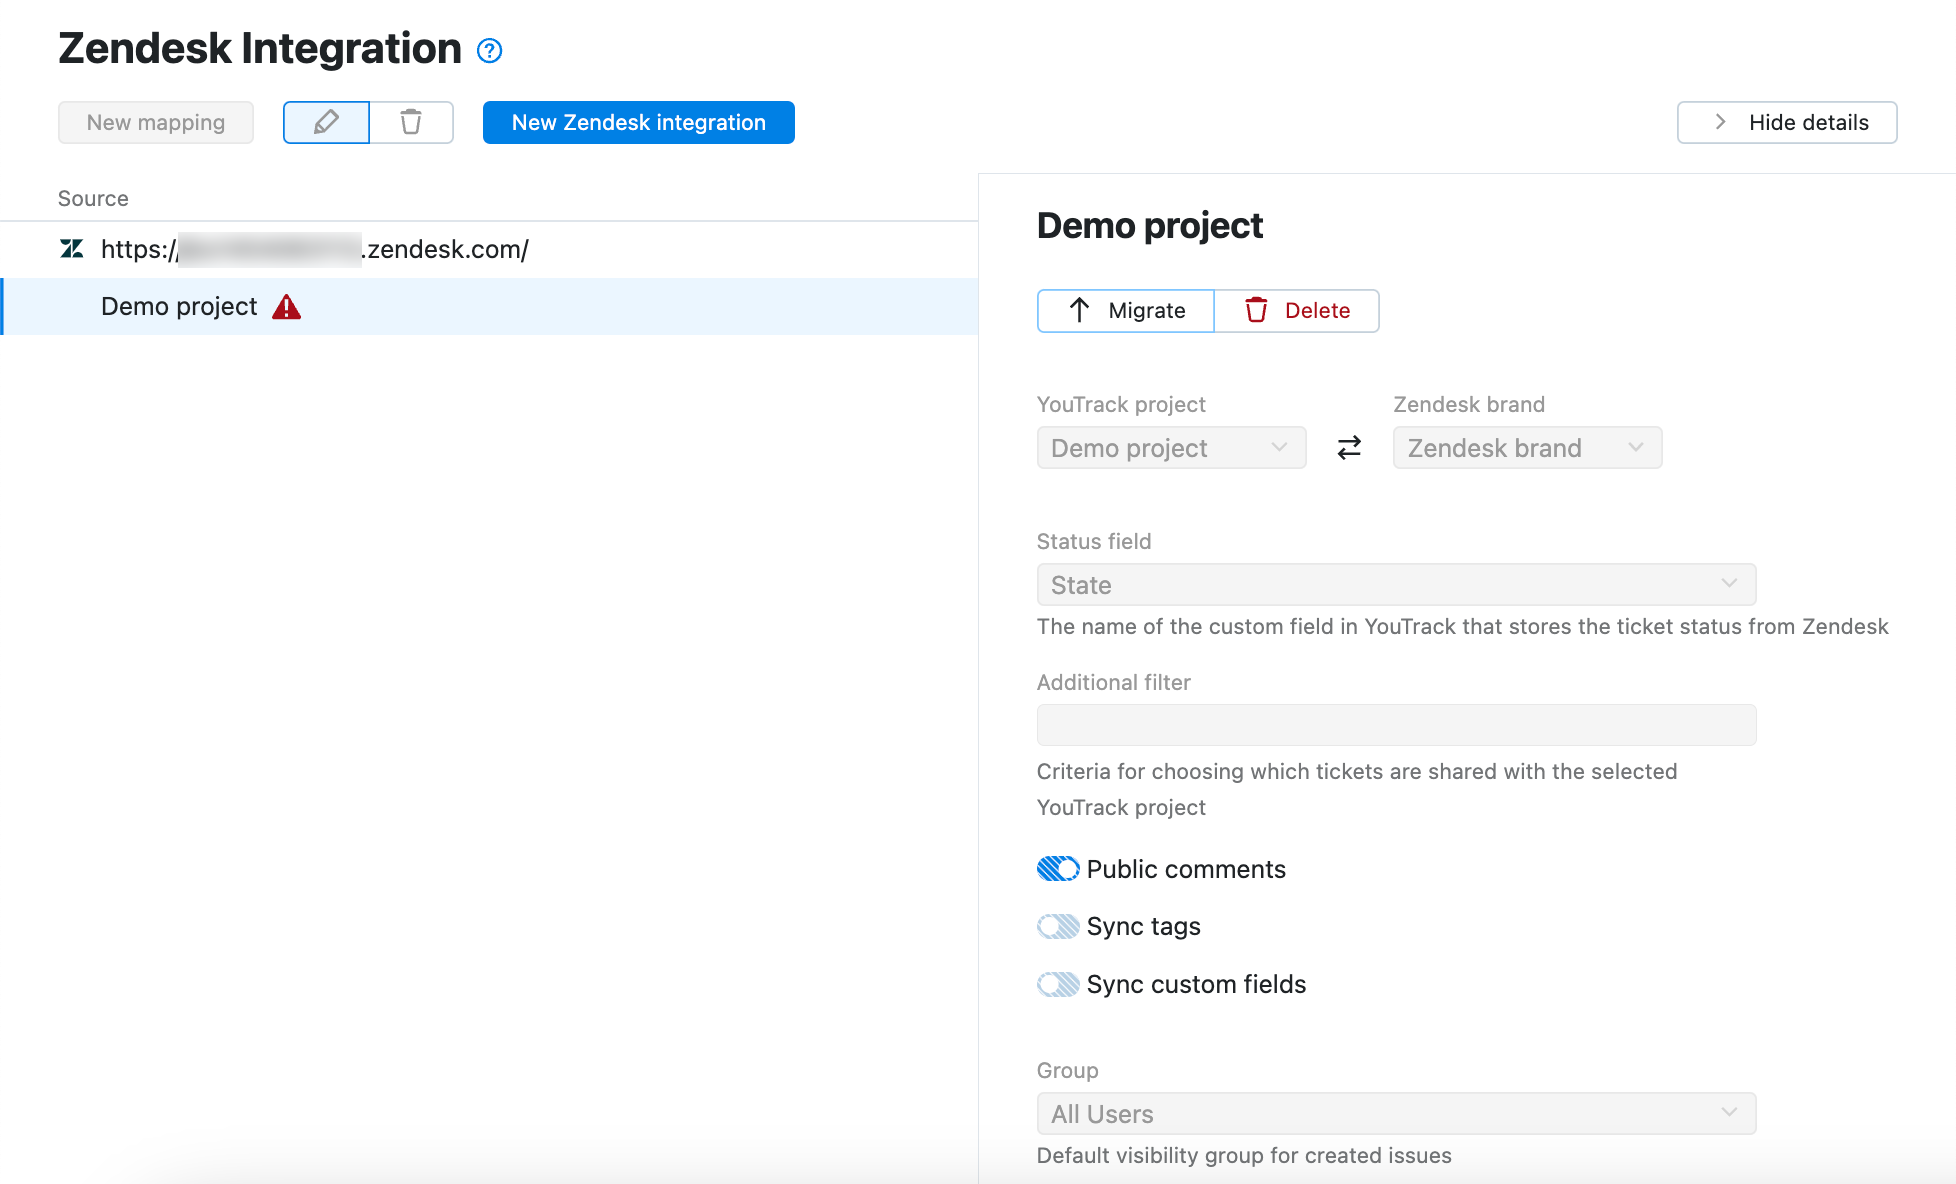
Task: Click the Hide details button
Action: point(1790,122)
